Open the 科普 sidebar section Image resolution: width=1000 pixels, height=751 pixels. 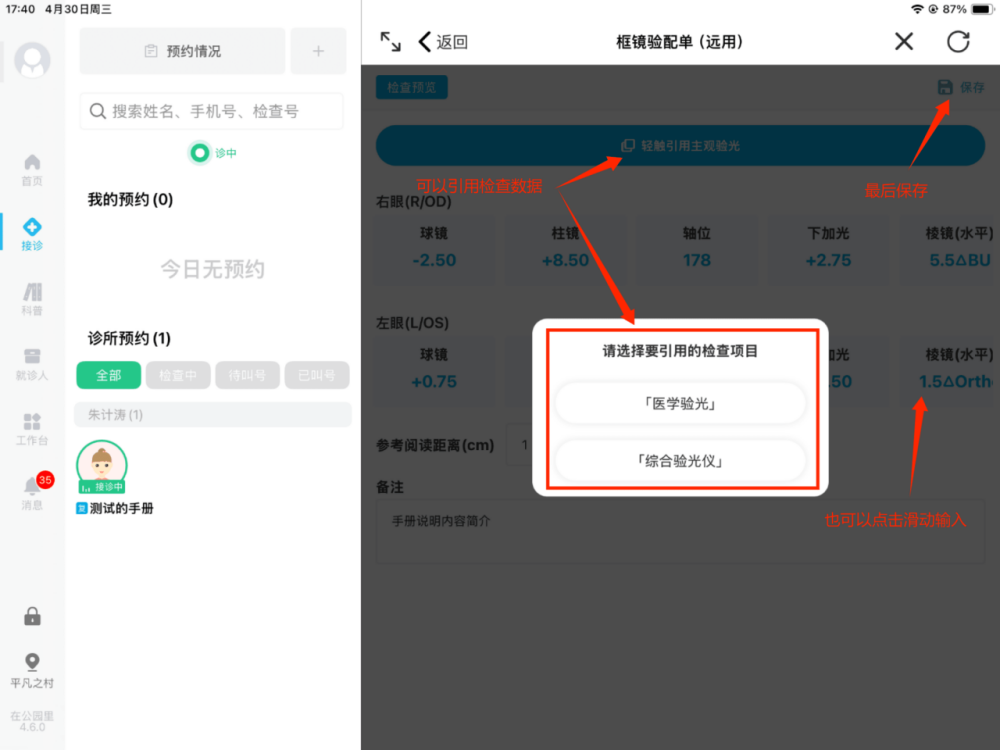tap(32, 298)
